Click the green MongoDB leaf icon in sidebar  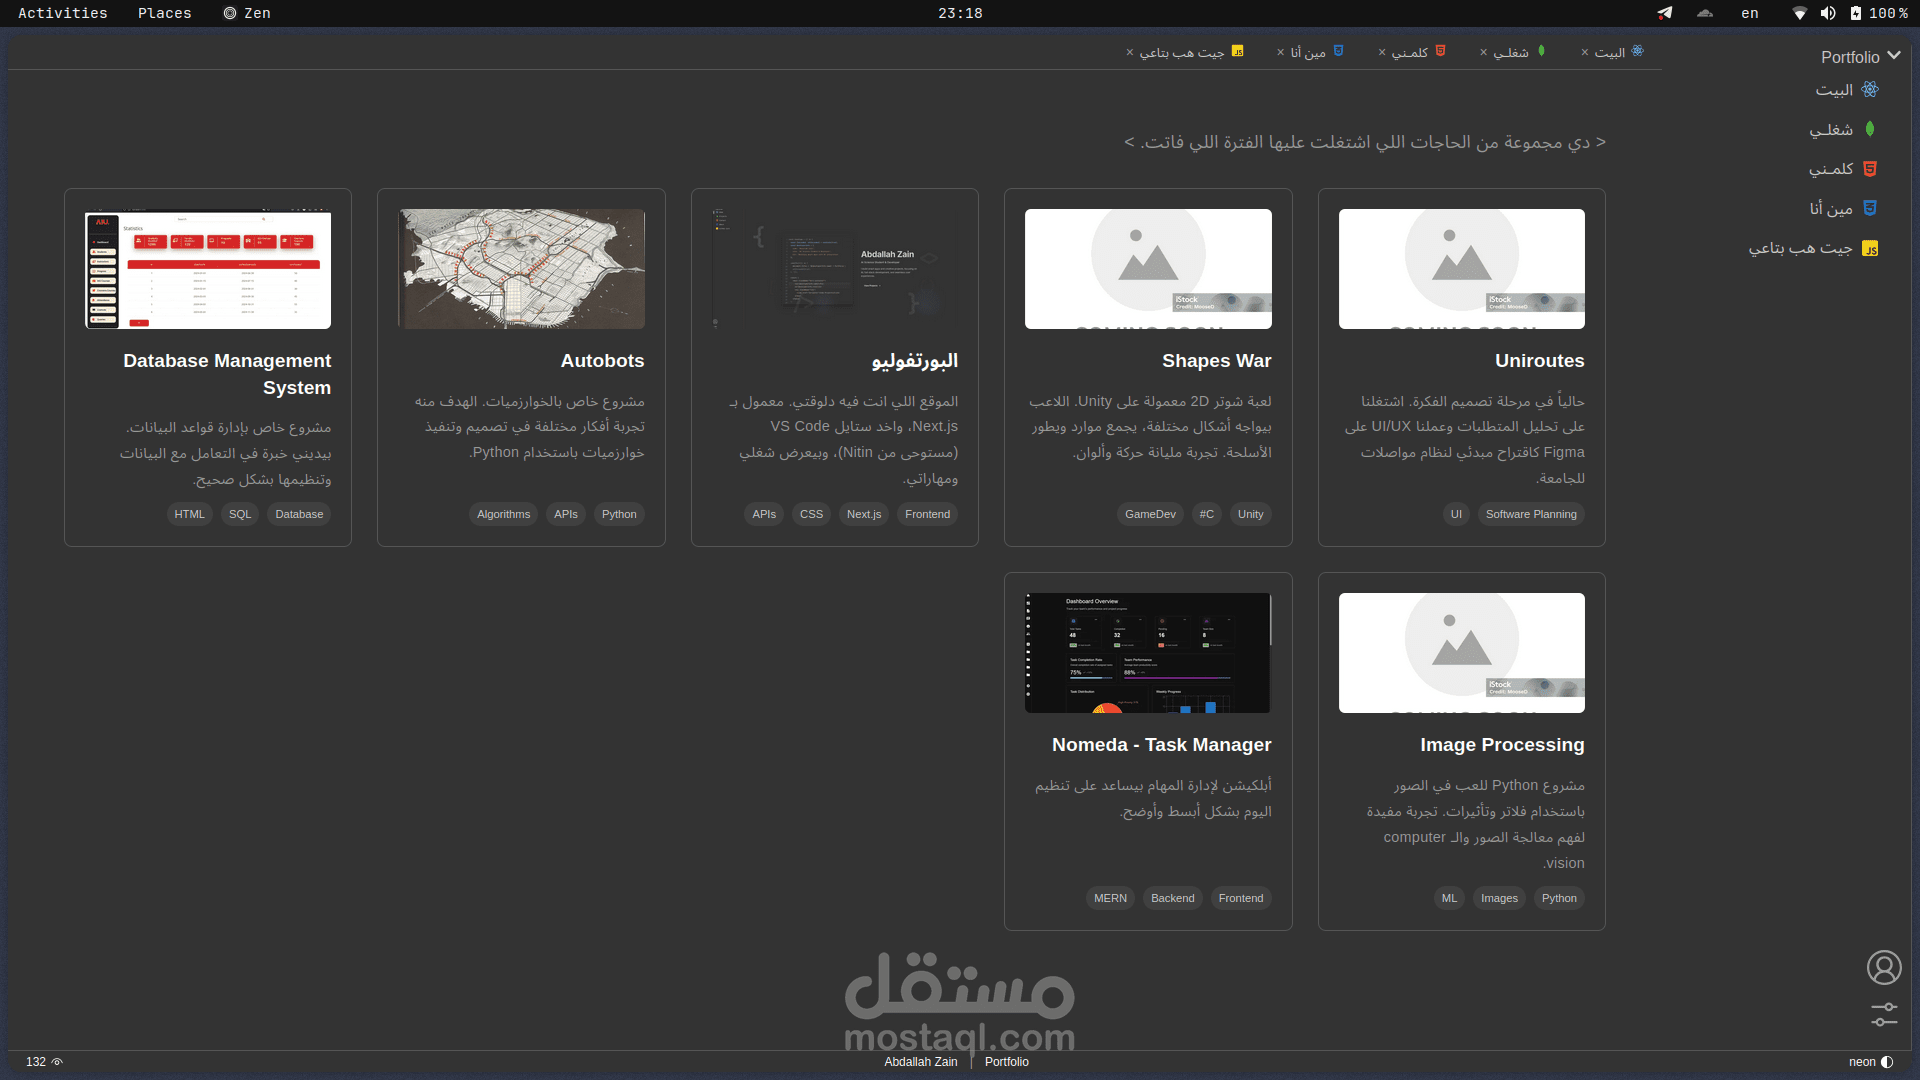(x=1869, y=130)
